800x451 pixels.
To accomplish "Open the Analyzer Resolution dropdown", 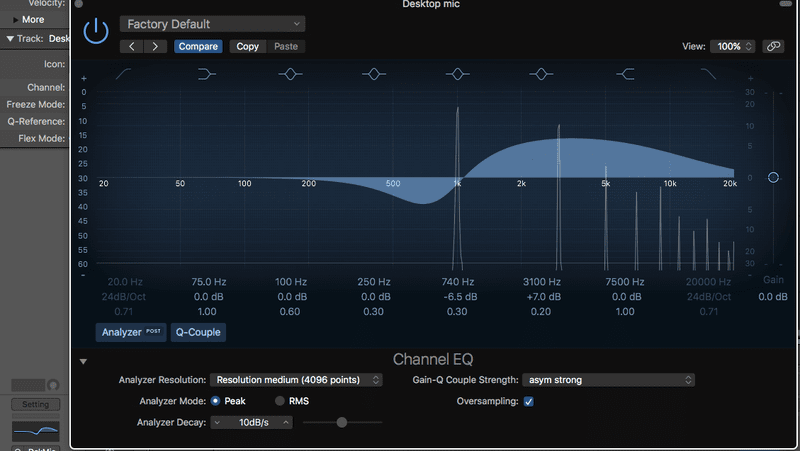I will [x=296, y=380].
